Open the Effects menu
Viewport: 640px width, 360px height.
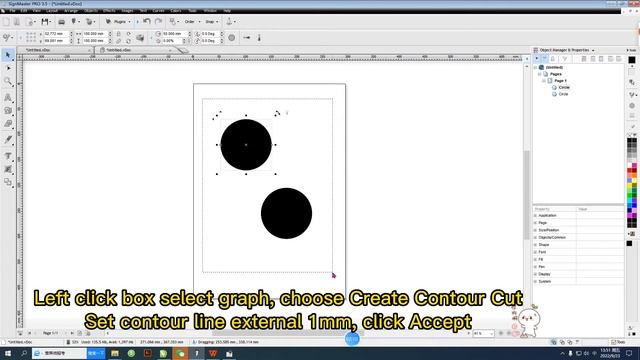click(x=109, y=11)
